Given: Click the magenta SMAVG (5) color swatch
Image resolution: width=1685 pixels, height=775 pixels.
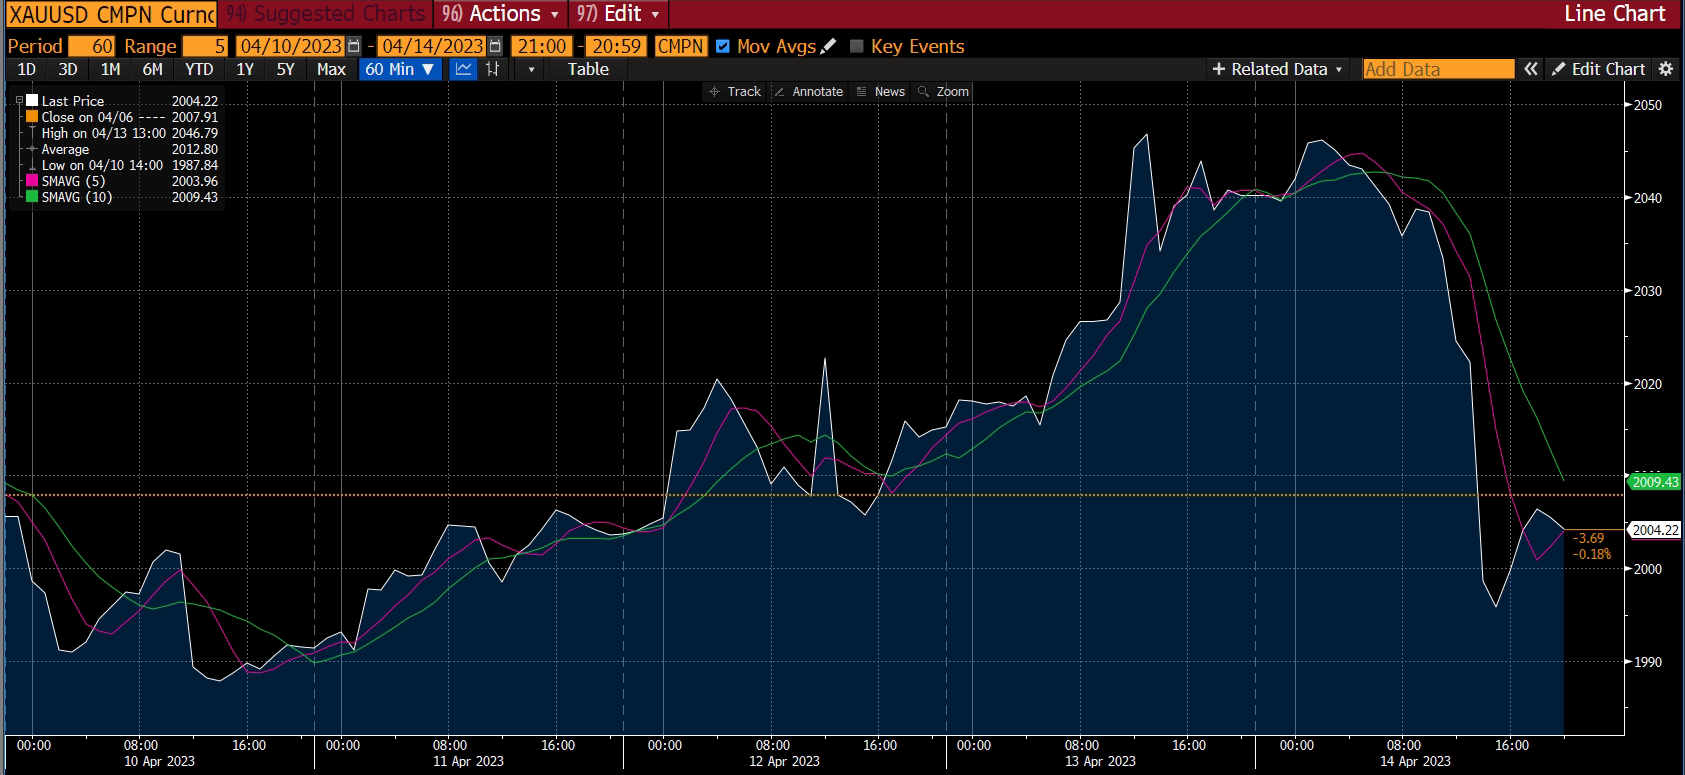Looking at the screenshot, I should tap(32, 181).
